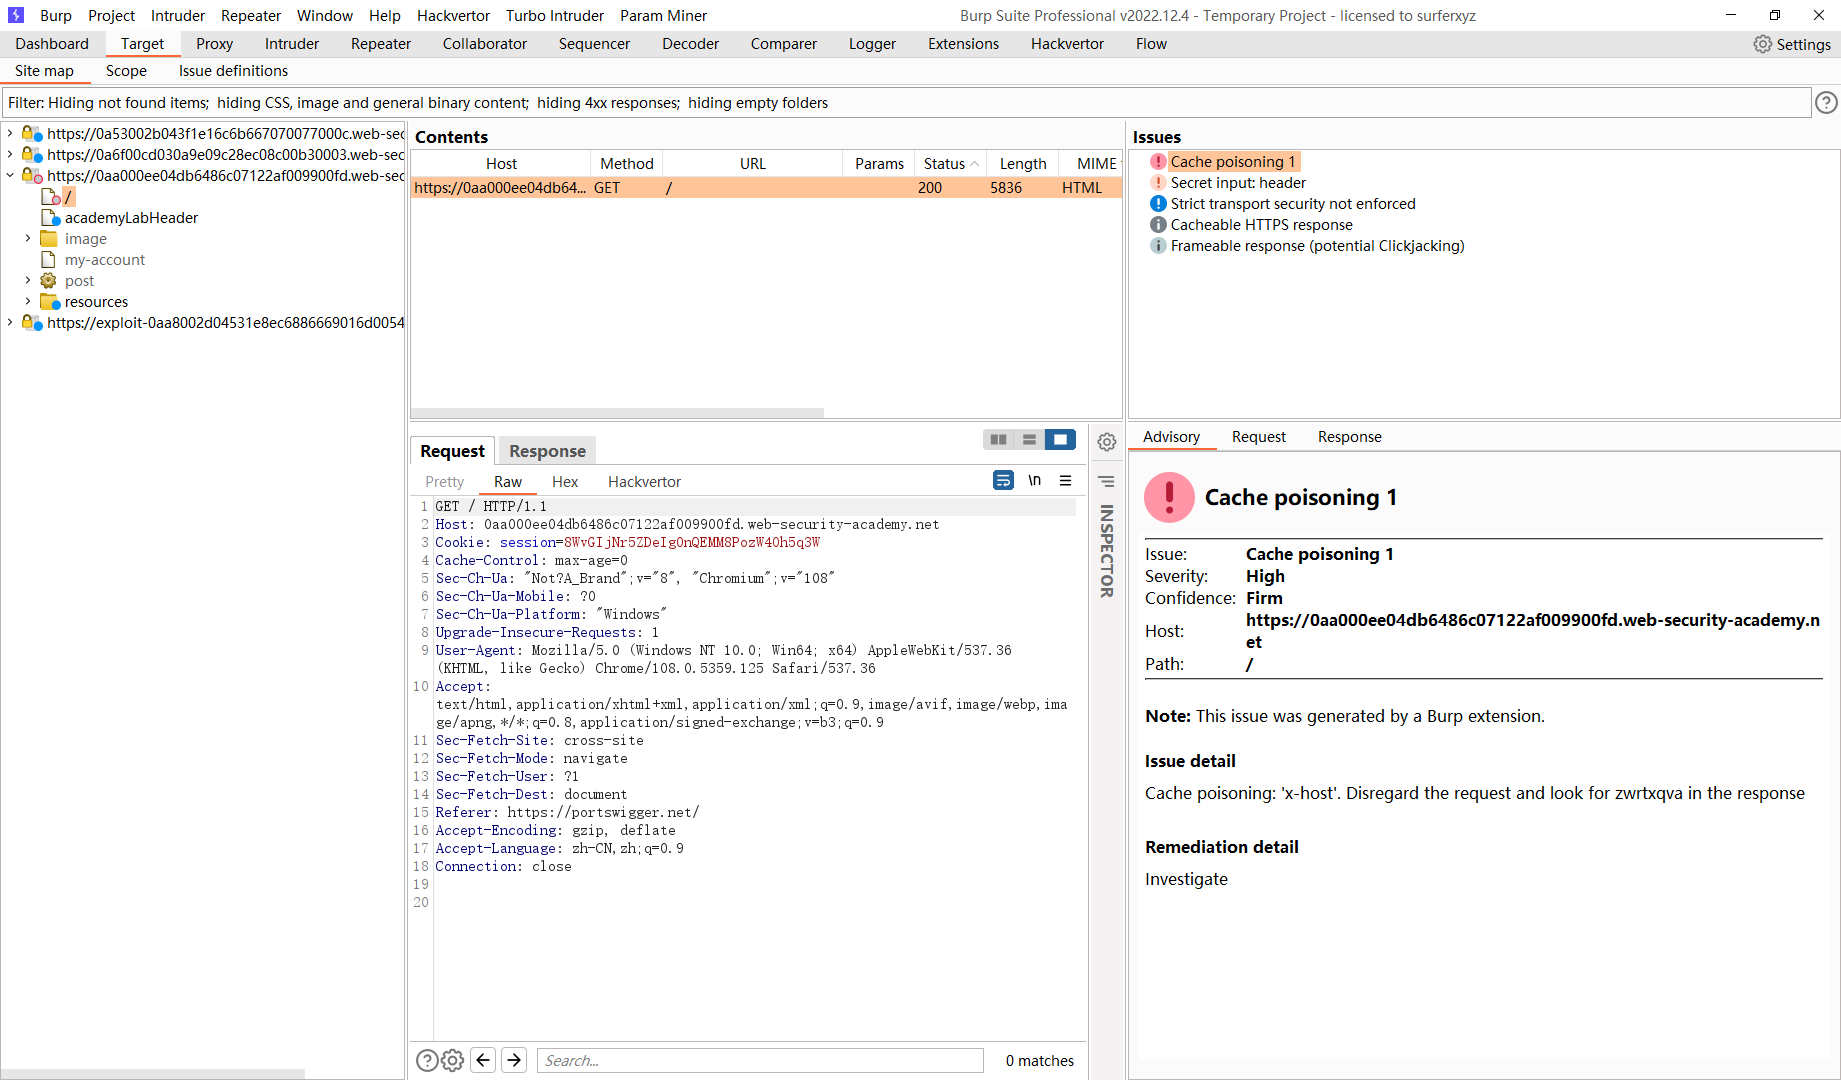Click the resources folder icon
Image resolution: width=1841 pixels, height=1080 pixels.
[x=49, y=301]
